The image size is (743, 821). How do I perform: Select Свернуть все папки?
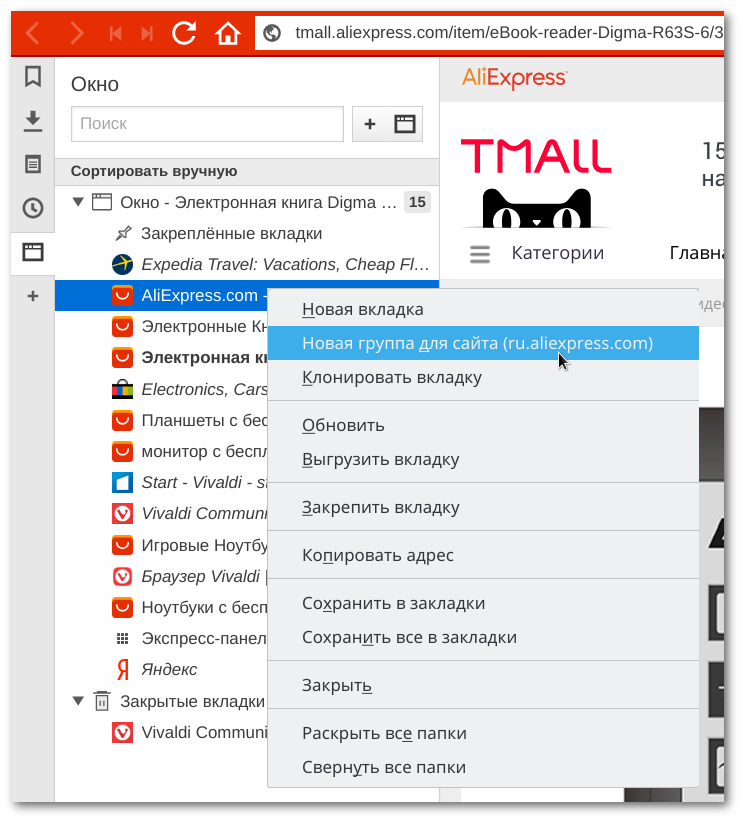483,767
